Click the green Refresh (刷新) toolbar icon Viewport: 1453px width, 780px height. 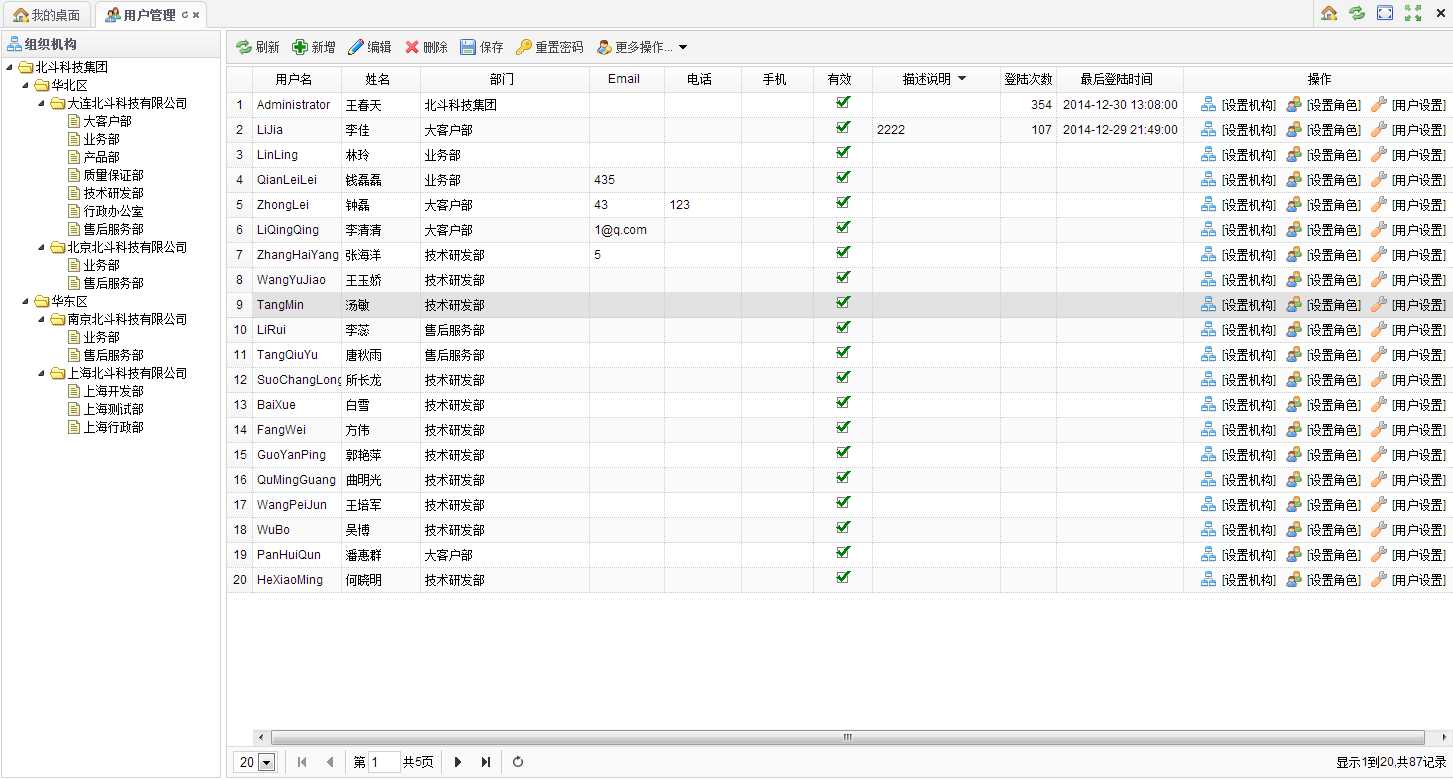pyautogui.click(x=244, y=47)
